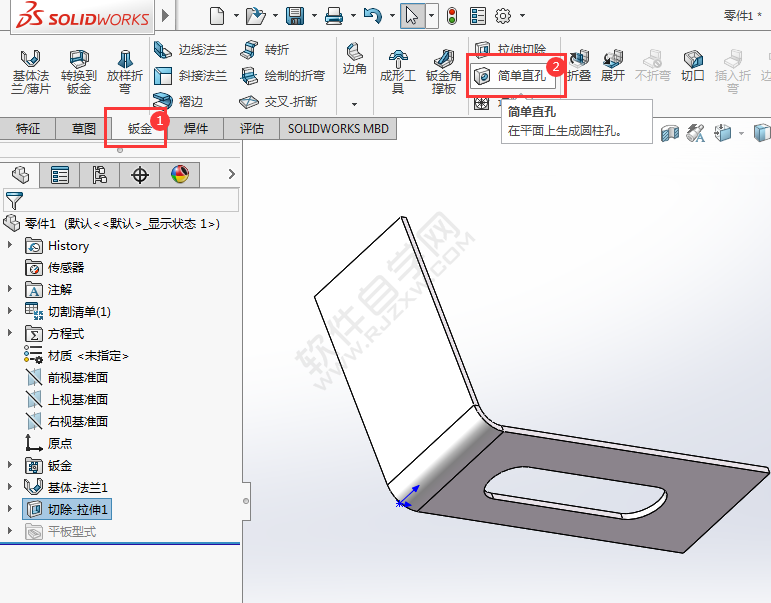Image resolution: width=771 pixels, height=603 pixels.
Task: Select the Jog (转折) tool
Action: point(265,50)
